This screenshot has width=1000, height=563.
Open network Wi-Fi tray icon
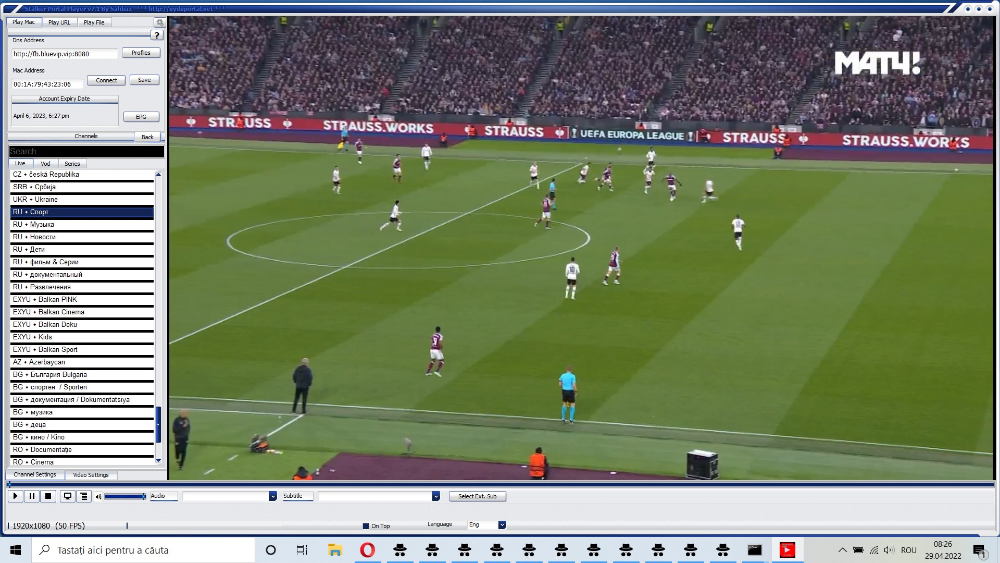(874, 550)
